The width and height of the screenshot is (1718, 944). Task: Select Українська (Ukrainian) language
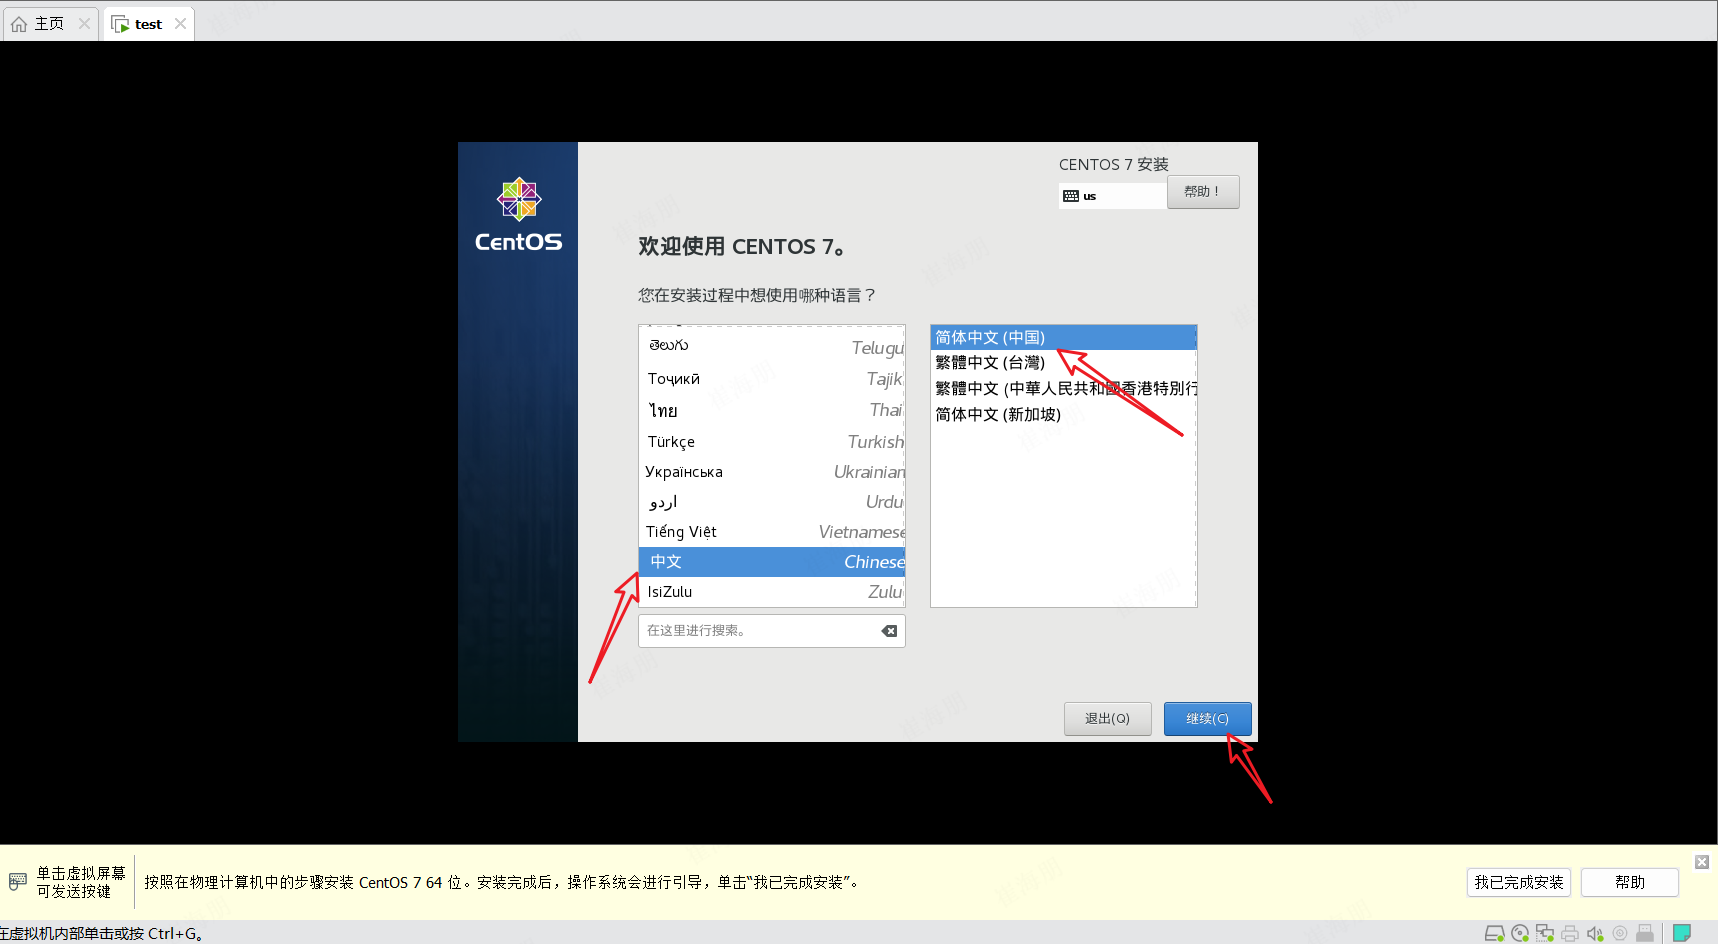point(772,471)
